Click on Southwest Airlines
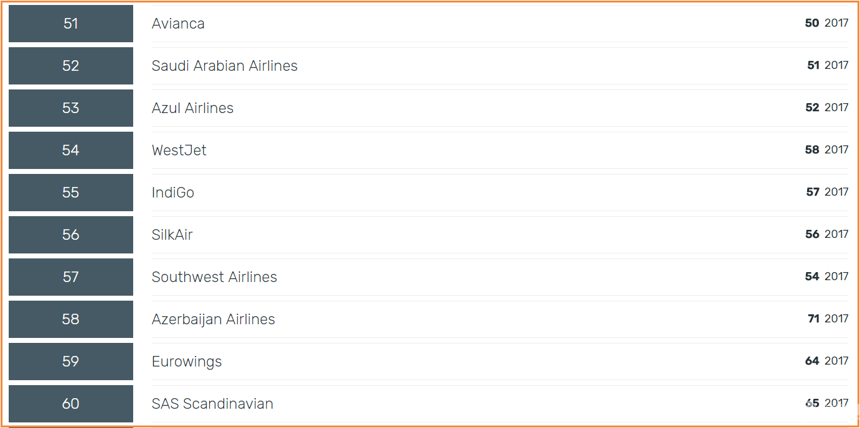The image size is (860, 428). point(214,277)
